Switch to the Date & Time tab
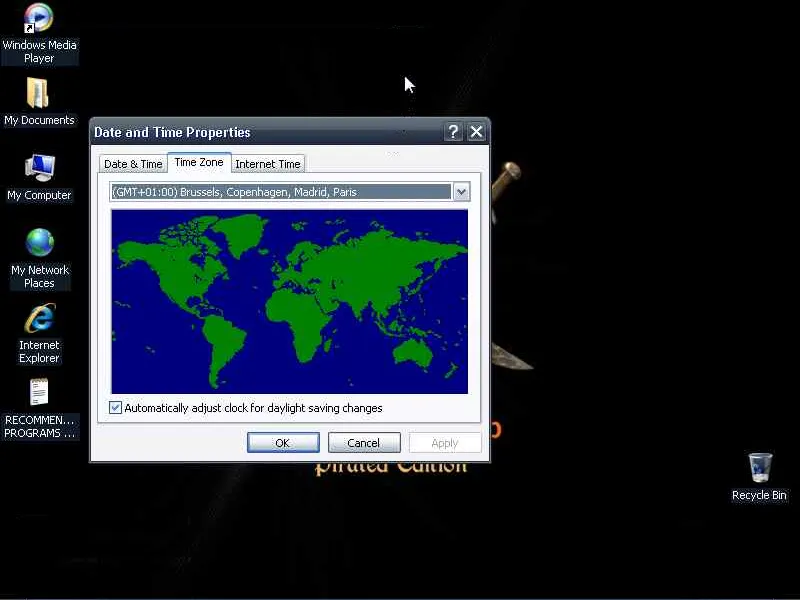 click(x=133, y=164)
